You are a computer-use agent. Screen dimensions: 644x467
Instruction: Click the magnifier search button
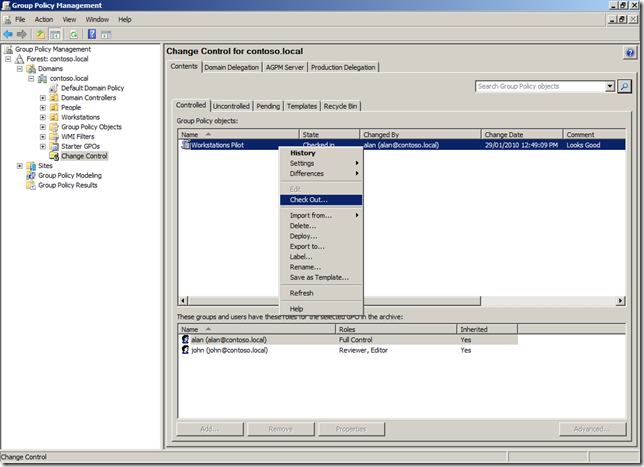click(624, 87)
